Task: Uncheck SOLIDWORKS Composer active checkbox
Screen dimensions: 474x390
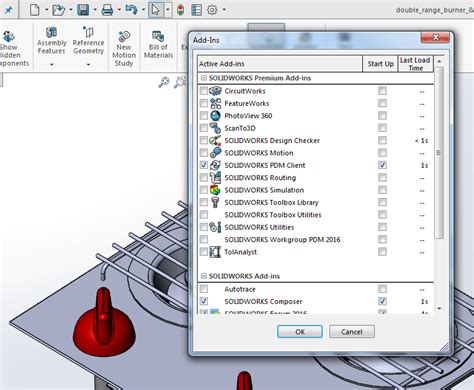Action: [x=204, y=301]
